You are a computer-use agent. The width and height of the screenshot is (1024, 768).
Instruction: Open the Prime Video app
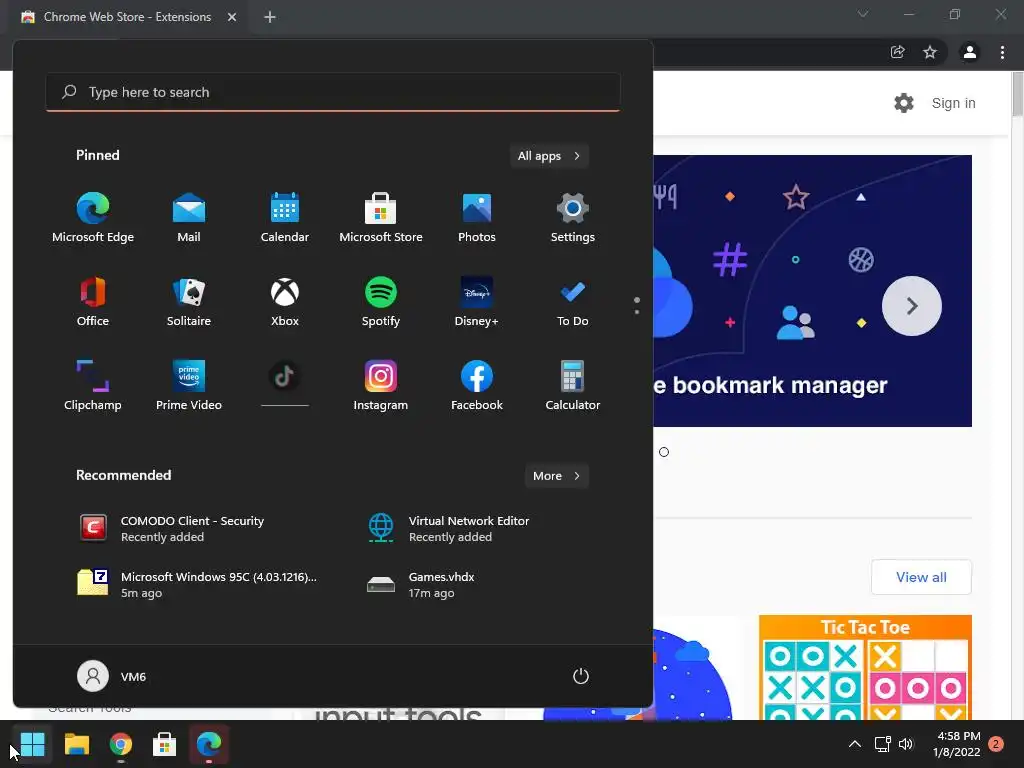(x=189, y=385)
